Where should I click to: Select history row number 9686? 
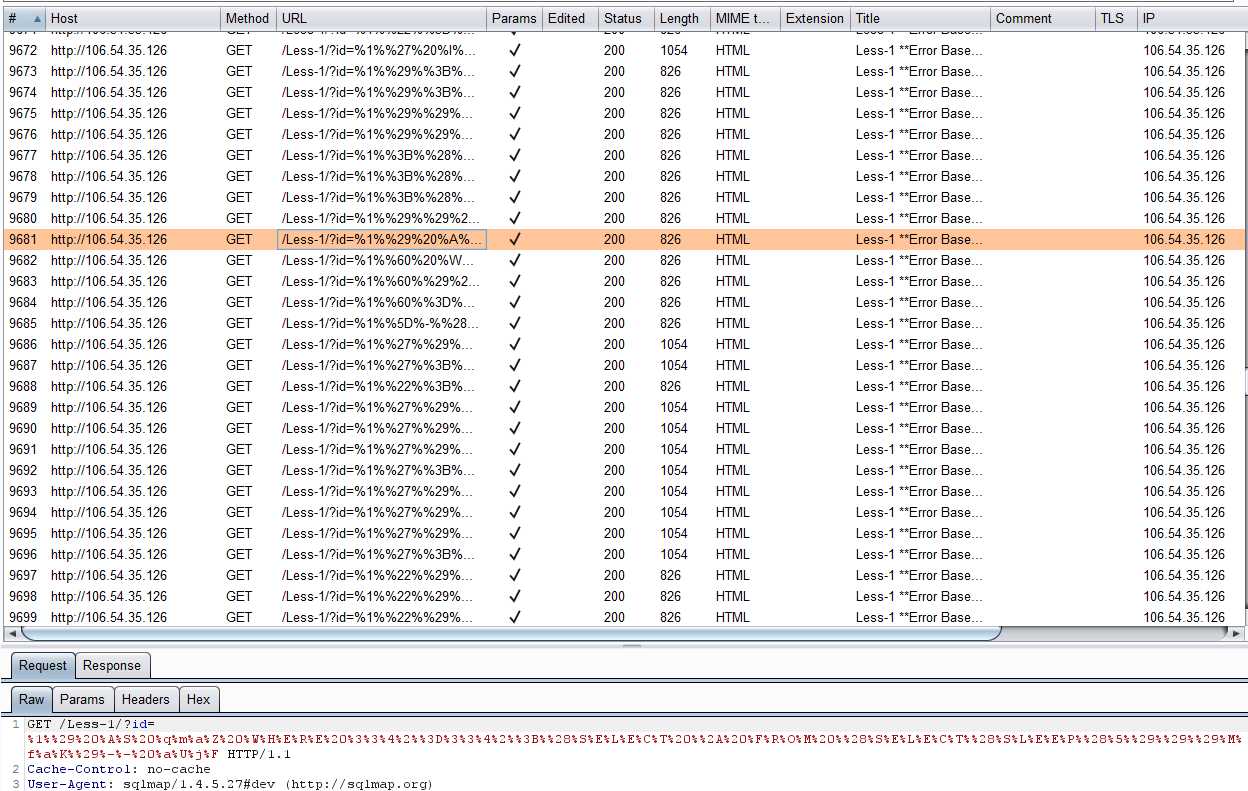[x=23, y=344]
